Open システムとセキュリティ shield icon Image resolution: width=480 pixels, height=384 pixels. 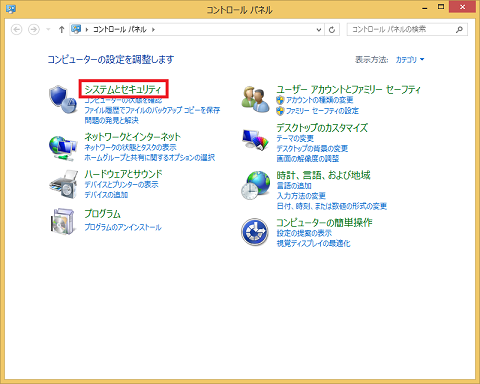[x=63, y=99]
